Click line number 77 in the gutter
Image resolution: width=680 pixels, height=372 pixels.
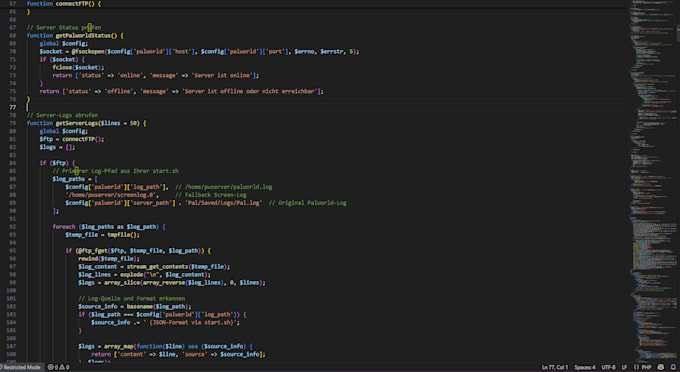(13, 107)
